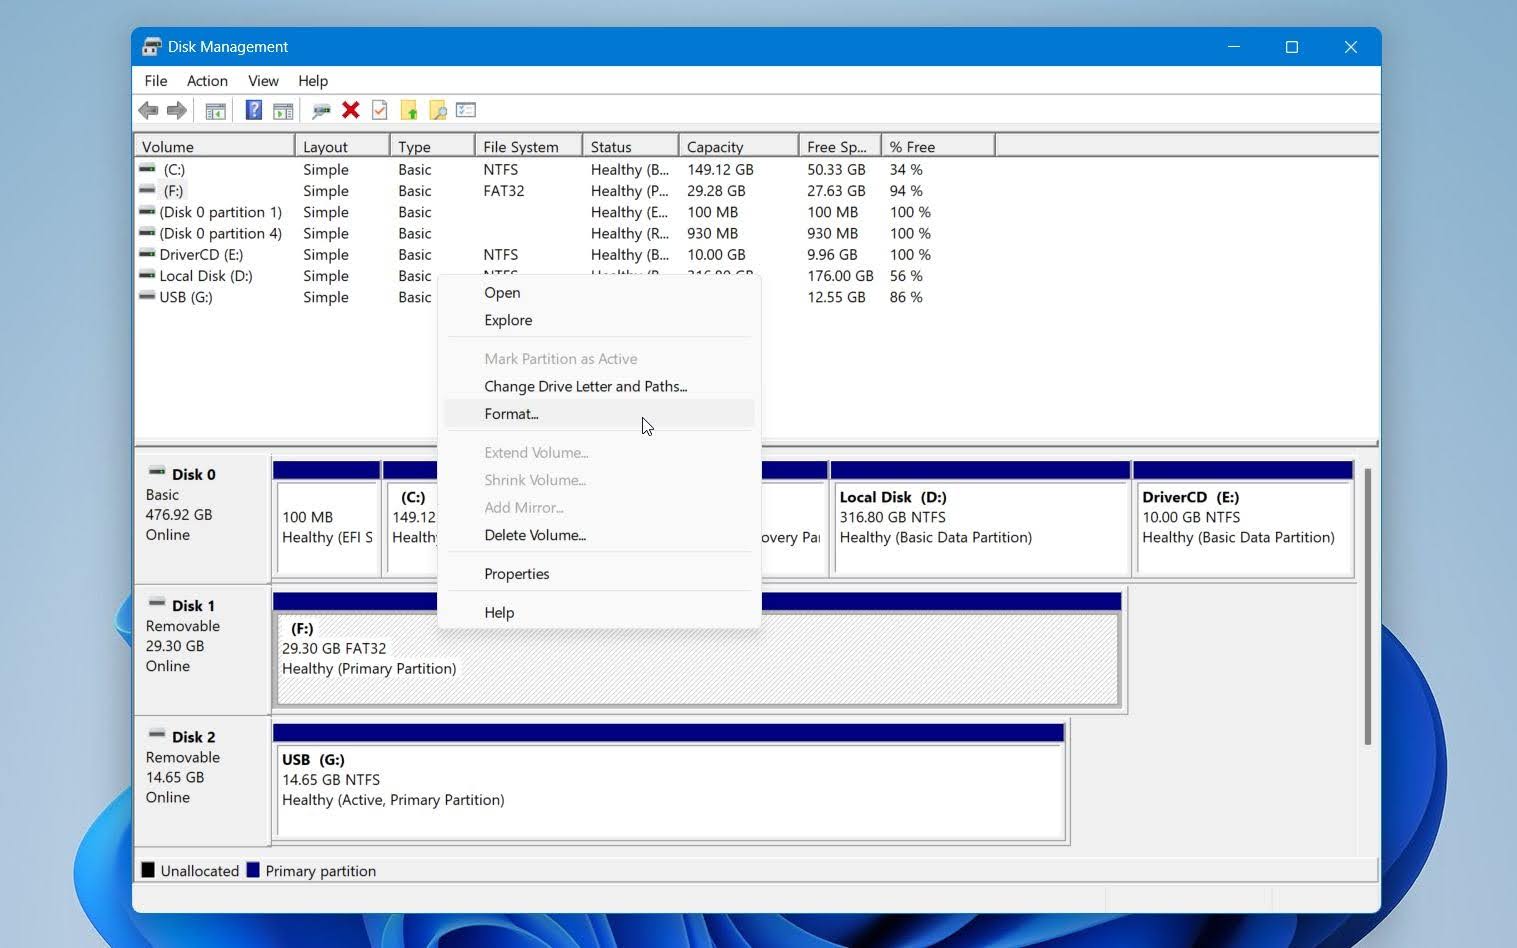Screen dimensions: 1517x948
Task: Click the blue Primary partition legend swatch
Action: coord(253,870)
